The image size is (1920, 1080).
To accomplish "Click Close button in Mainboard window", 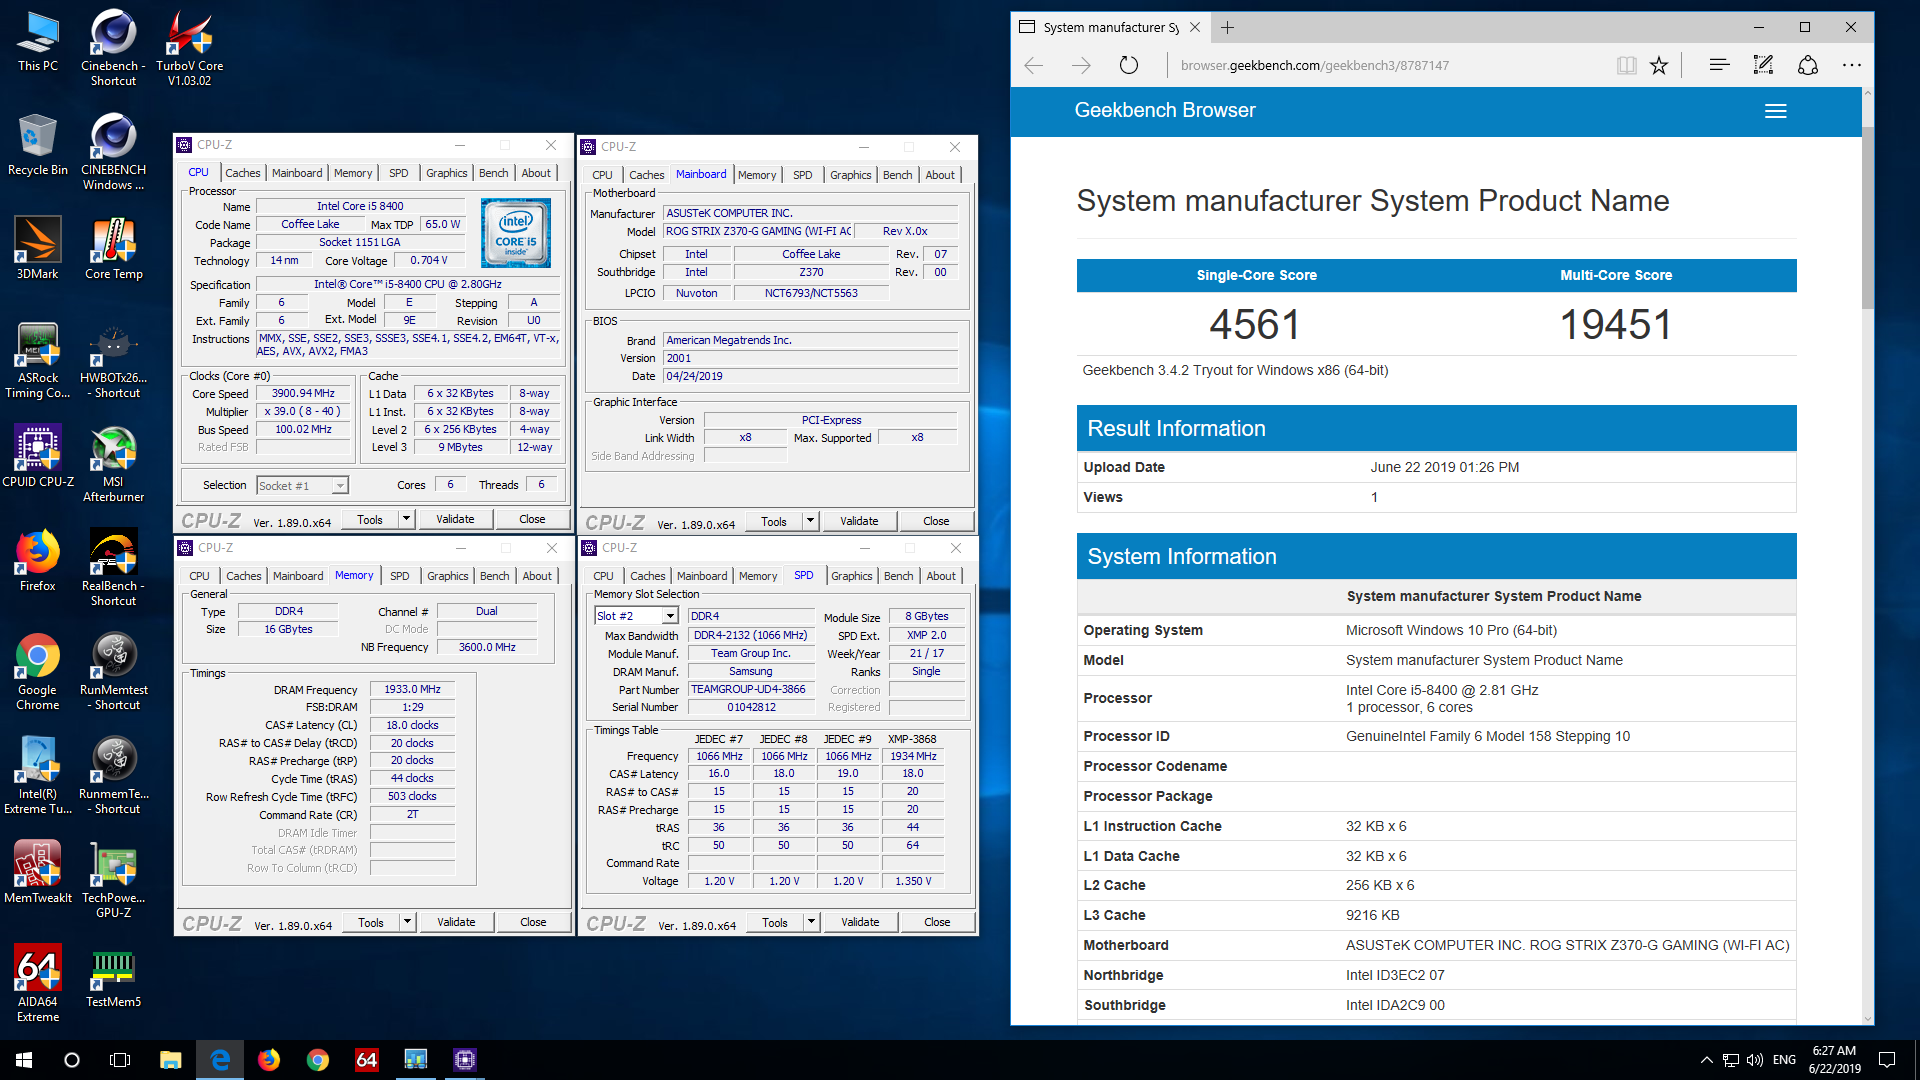I will point(936,521).
